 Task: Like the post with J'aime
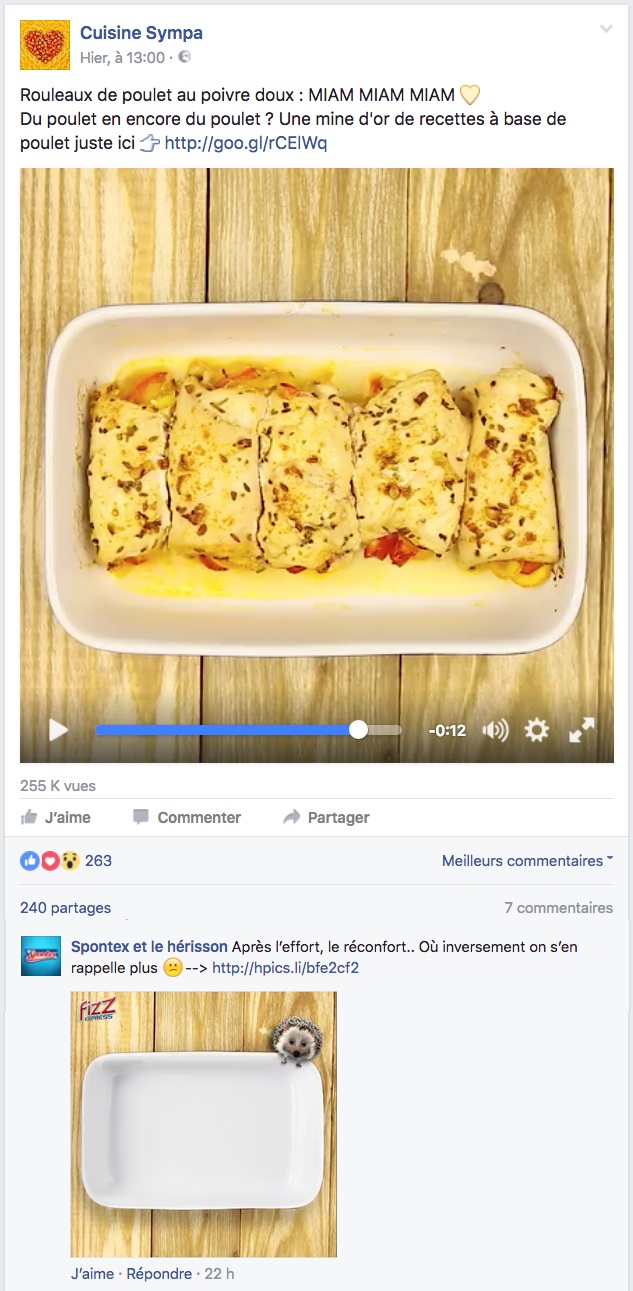click(56, 817)
